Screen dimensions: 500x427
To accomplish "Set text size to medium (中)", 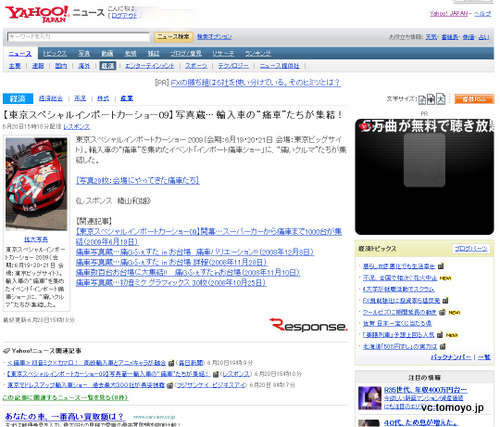I will (431, 99).
